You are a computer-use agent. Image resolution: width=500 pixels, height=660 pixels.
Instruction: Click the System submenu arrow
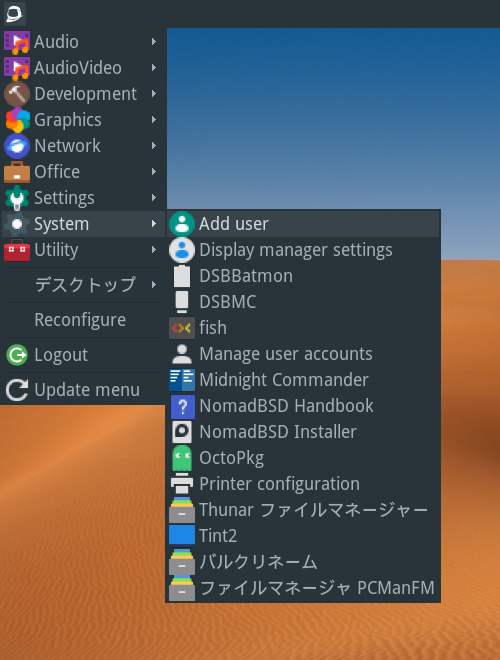(154, 224)
